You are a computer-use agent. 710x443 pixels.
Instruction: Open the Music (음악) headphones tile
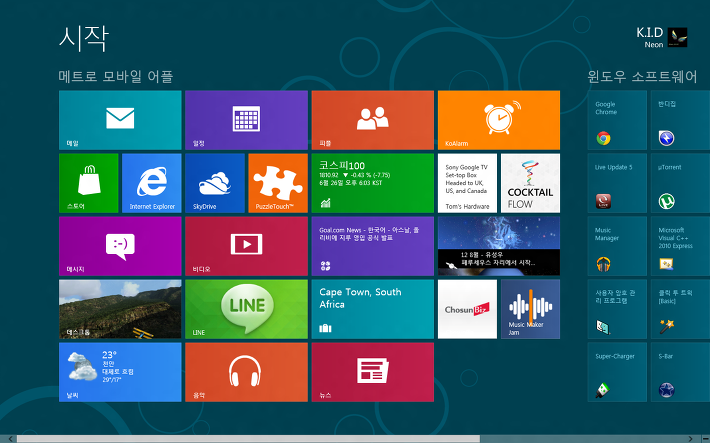pos(246,372)
